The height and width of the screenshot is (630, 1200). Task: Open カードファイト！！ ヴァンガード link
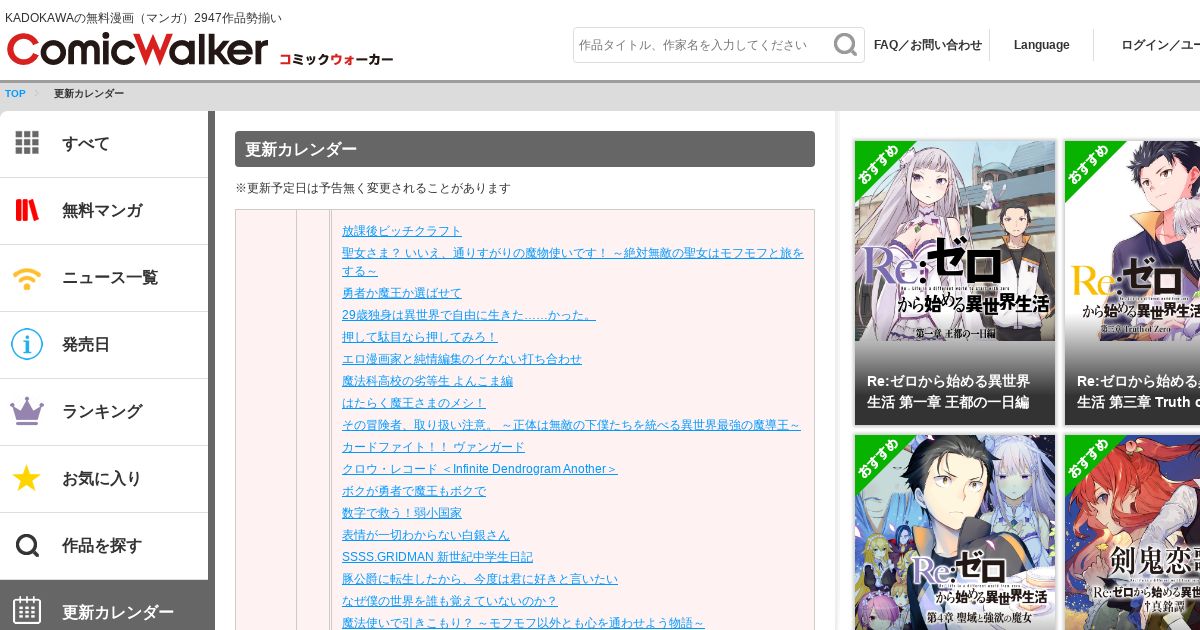(x=433, y=447)
